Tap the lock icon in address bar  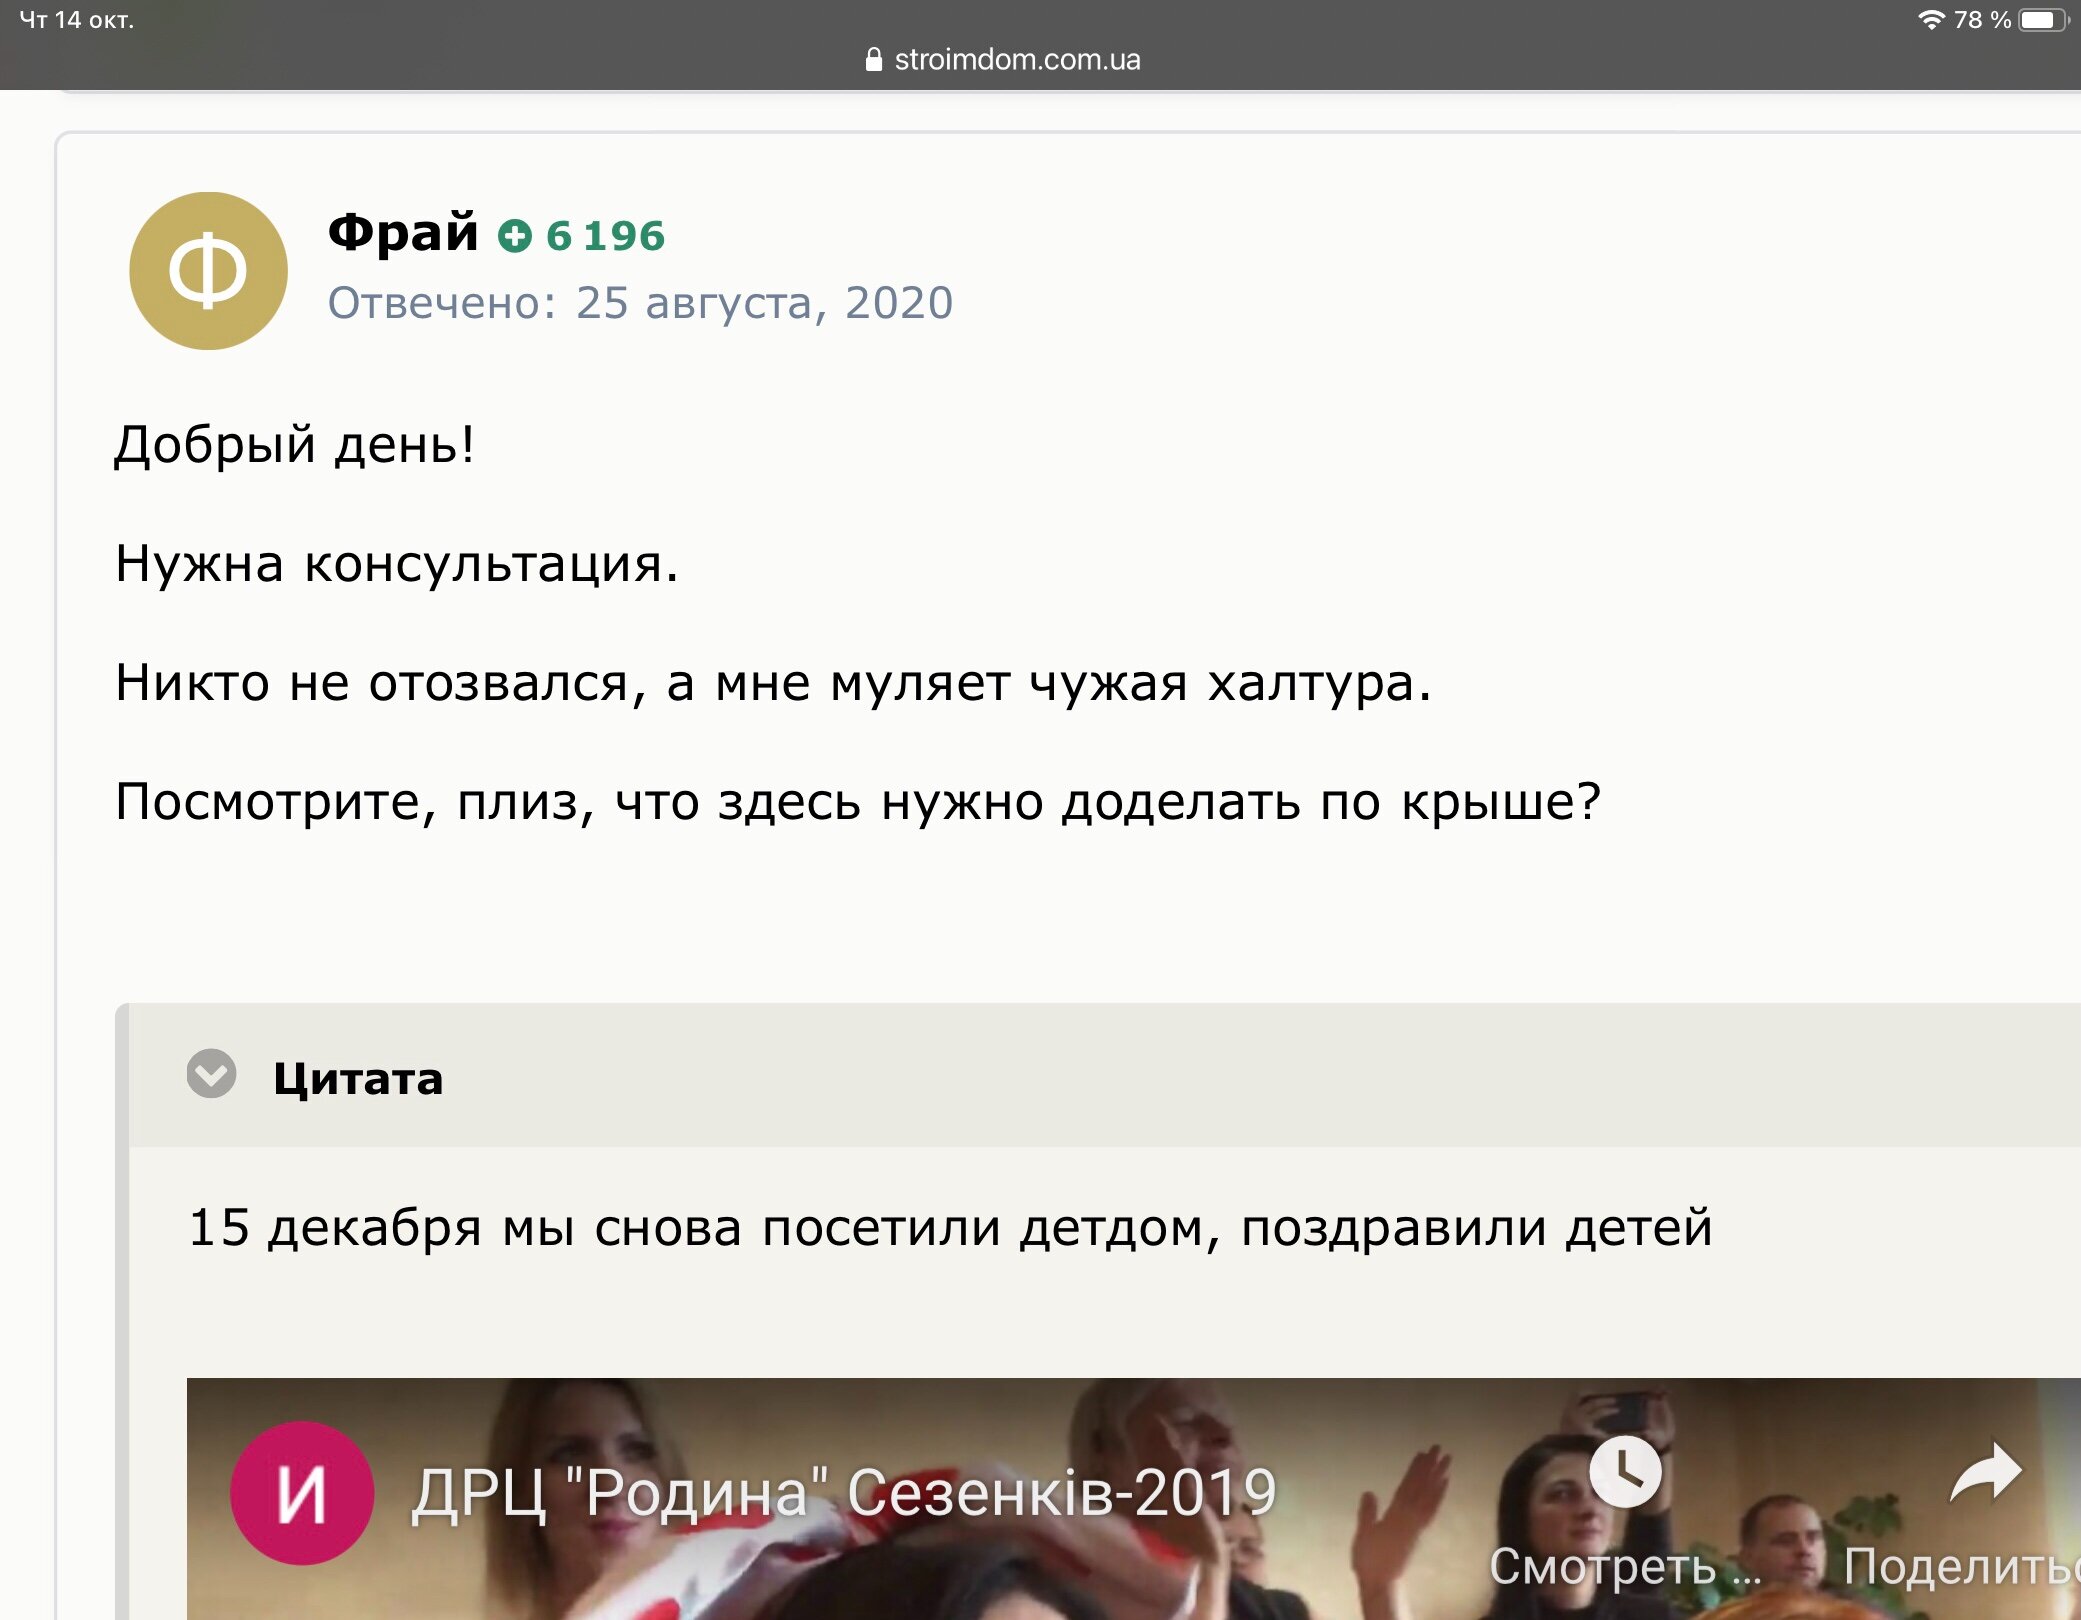(874, 59)
